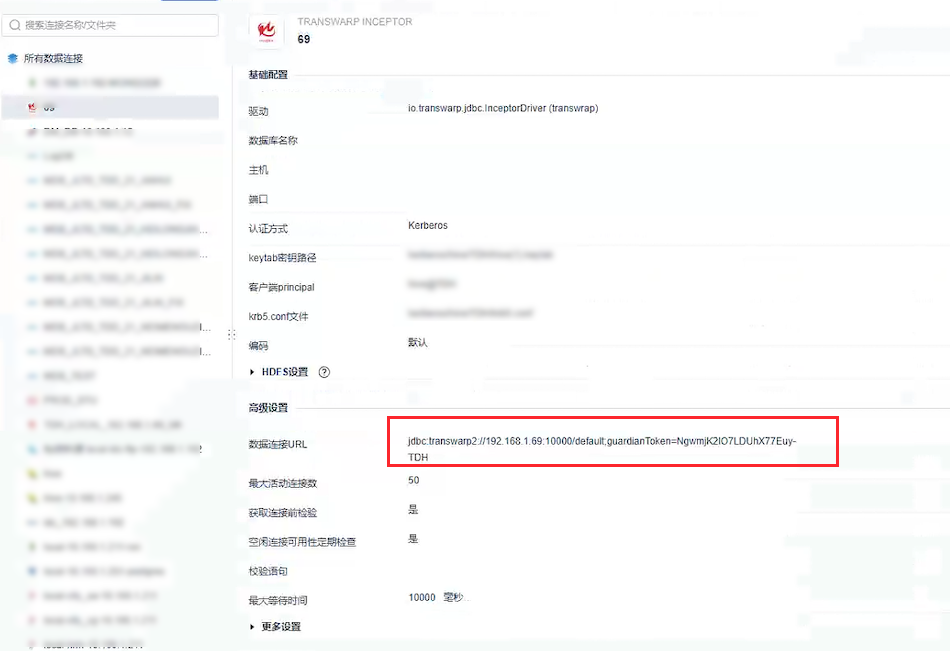This screenshot has width=950, height=651.
Task: Click the io.transwarp.jdbc.InceptorDriver driver value
Action: click(503, 108)
